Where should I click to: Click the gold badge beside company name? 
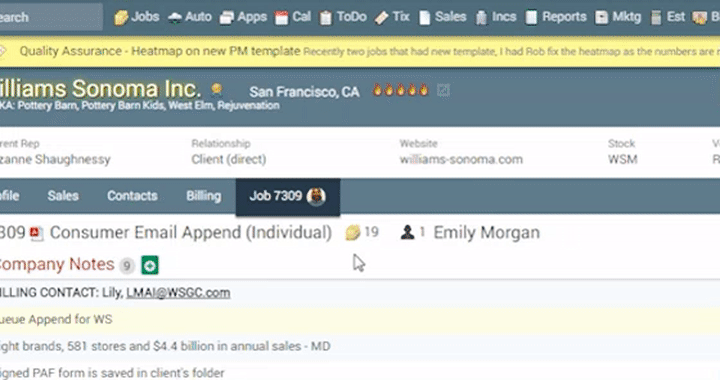(217, 89)
